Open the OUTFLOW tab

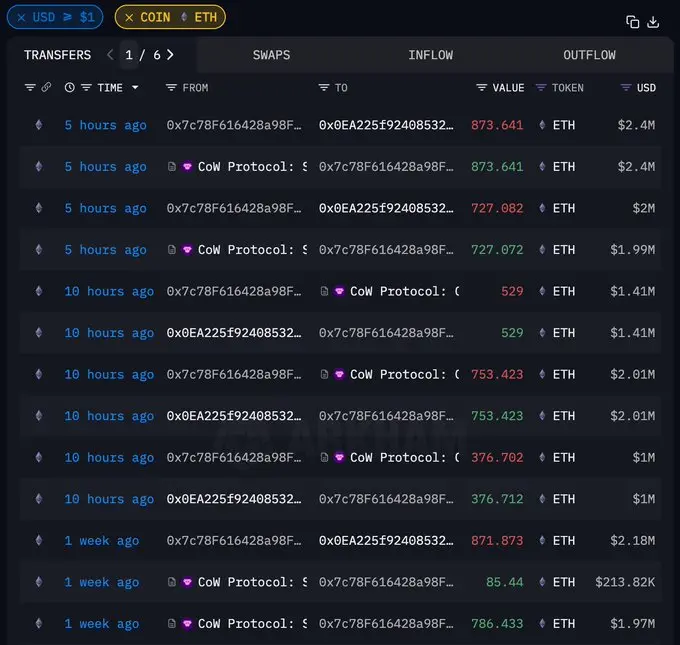[589, 55]
